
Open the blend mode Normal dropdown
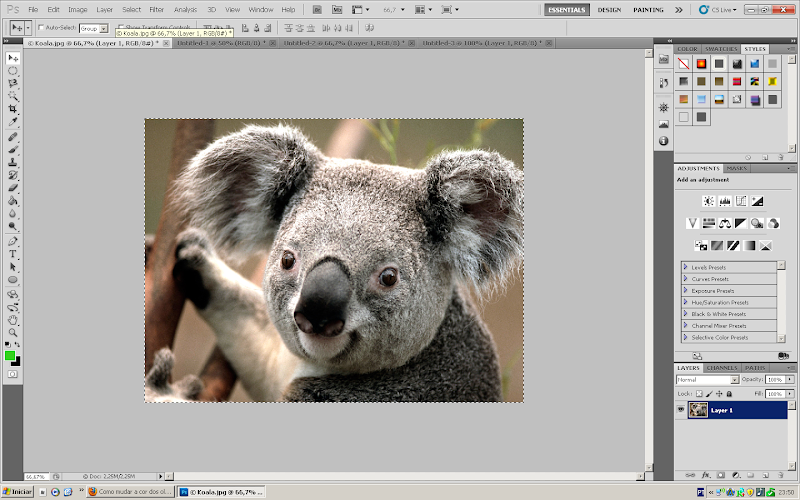pos(708,380)
